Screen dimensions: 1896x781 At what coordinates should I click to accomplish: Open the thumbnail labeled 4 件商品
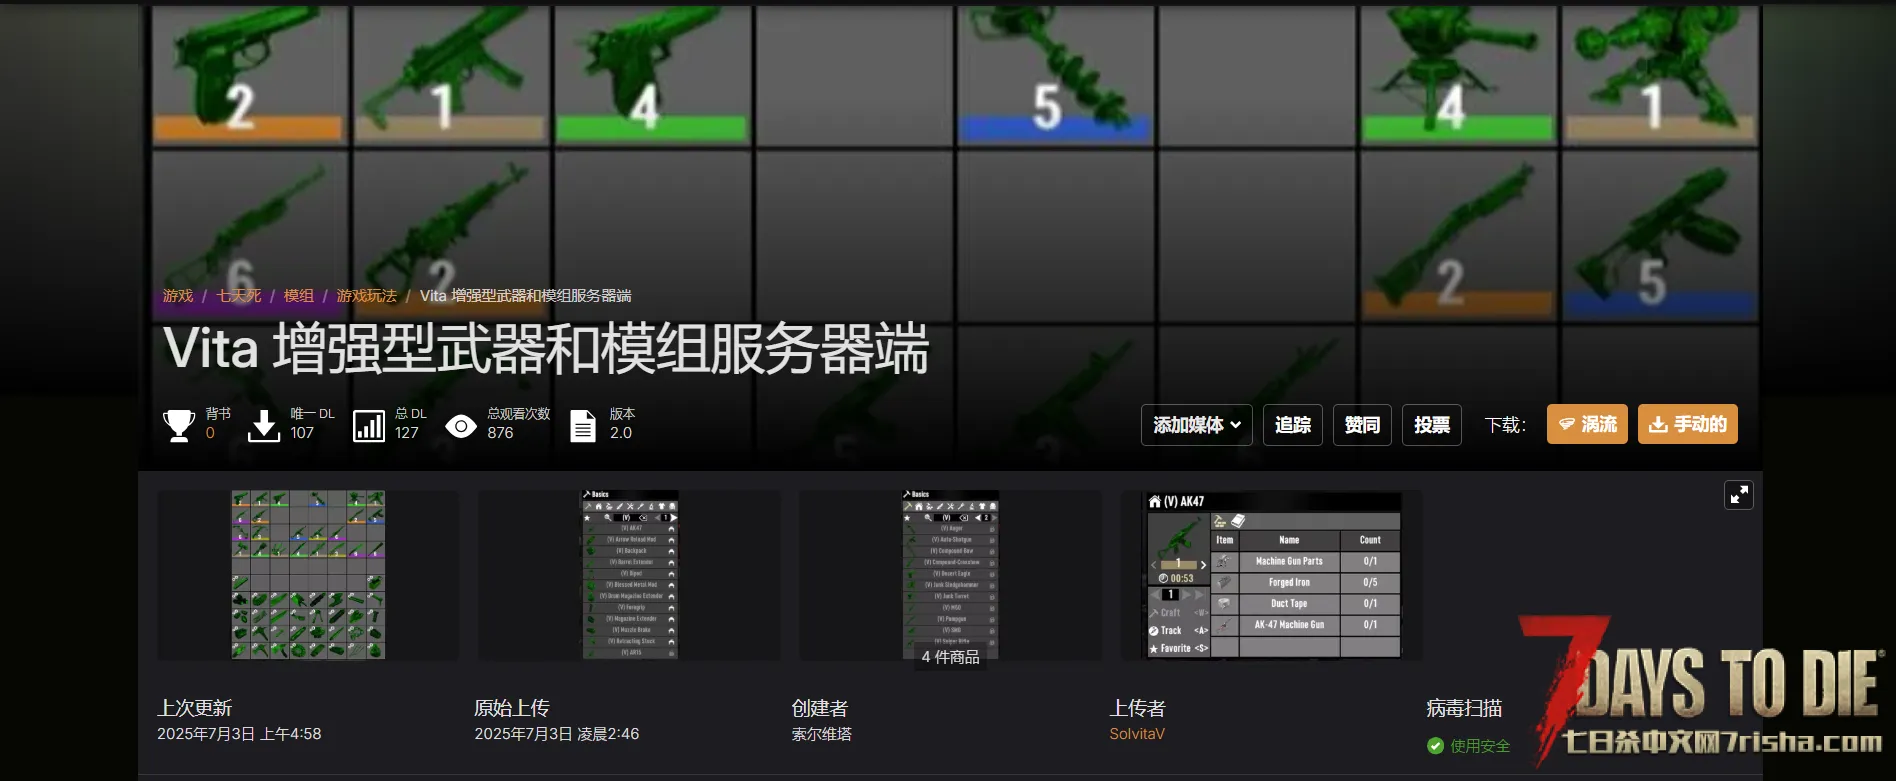951,575
